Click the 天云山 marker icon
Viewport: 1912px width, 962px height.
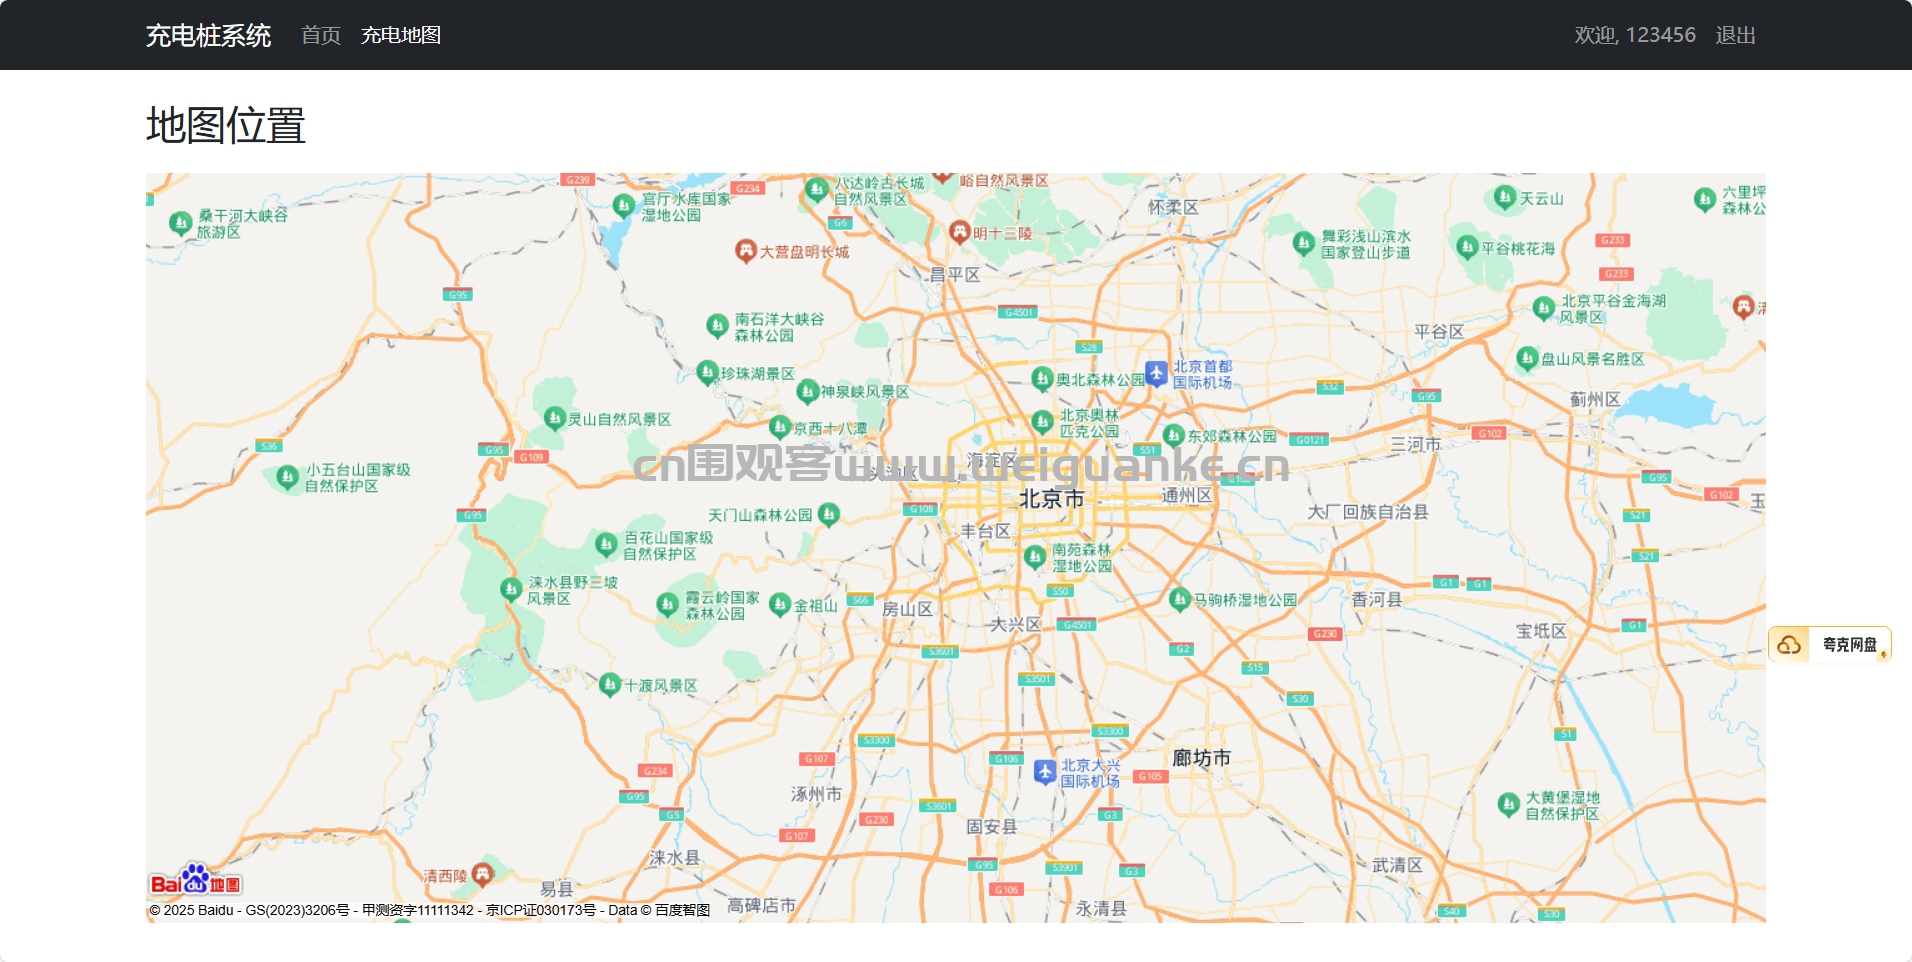1505,198
